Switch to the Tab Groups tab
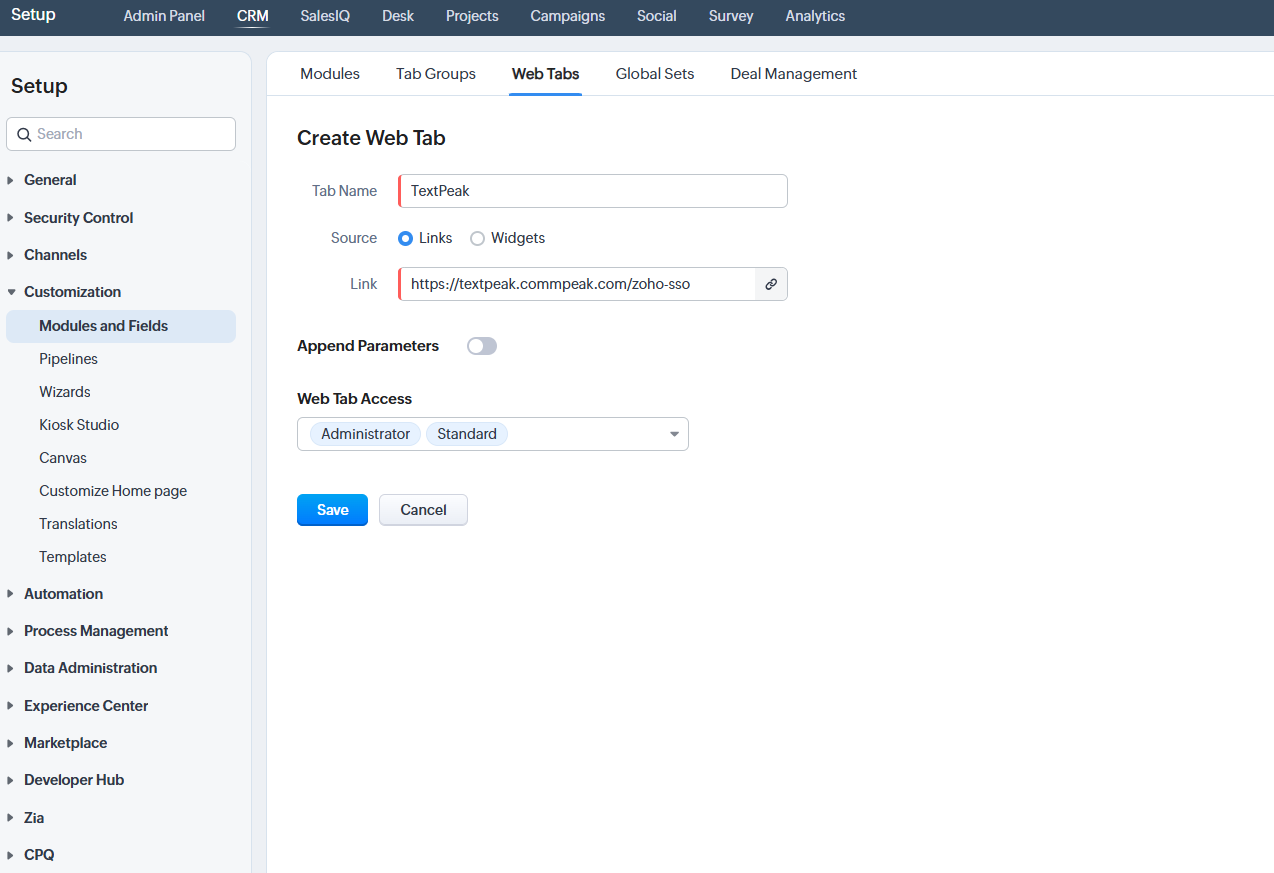Image resolution: width=1274 pixels, height=873 pixels. (x=436, y=74)
